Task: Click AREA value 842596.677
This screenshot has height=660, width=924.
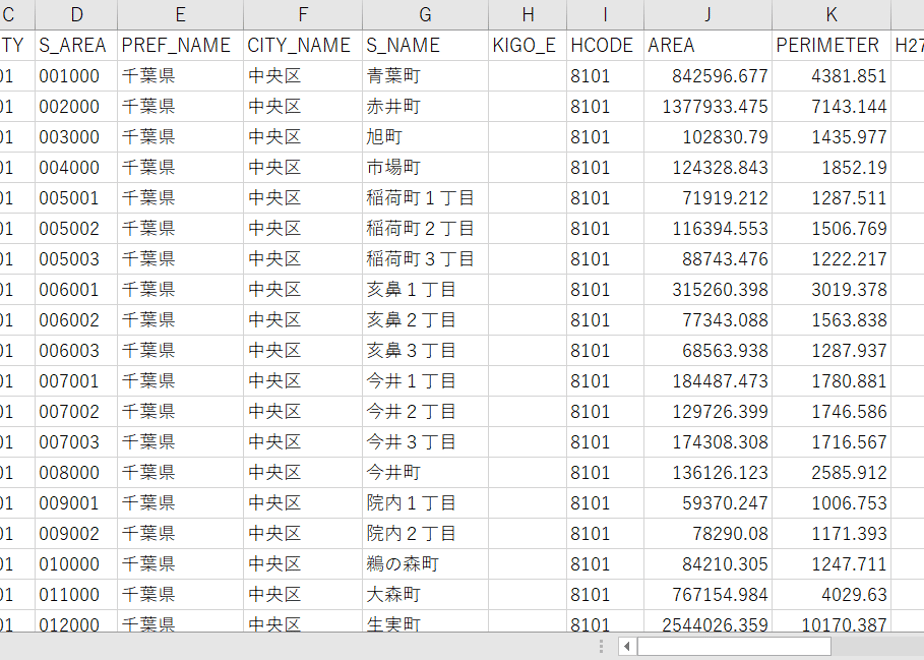Action: click(708, 76)
